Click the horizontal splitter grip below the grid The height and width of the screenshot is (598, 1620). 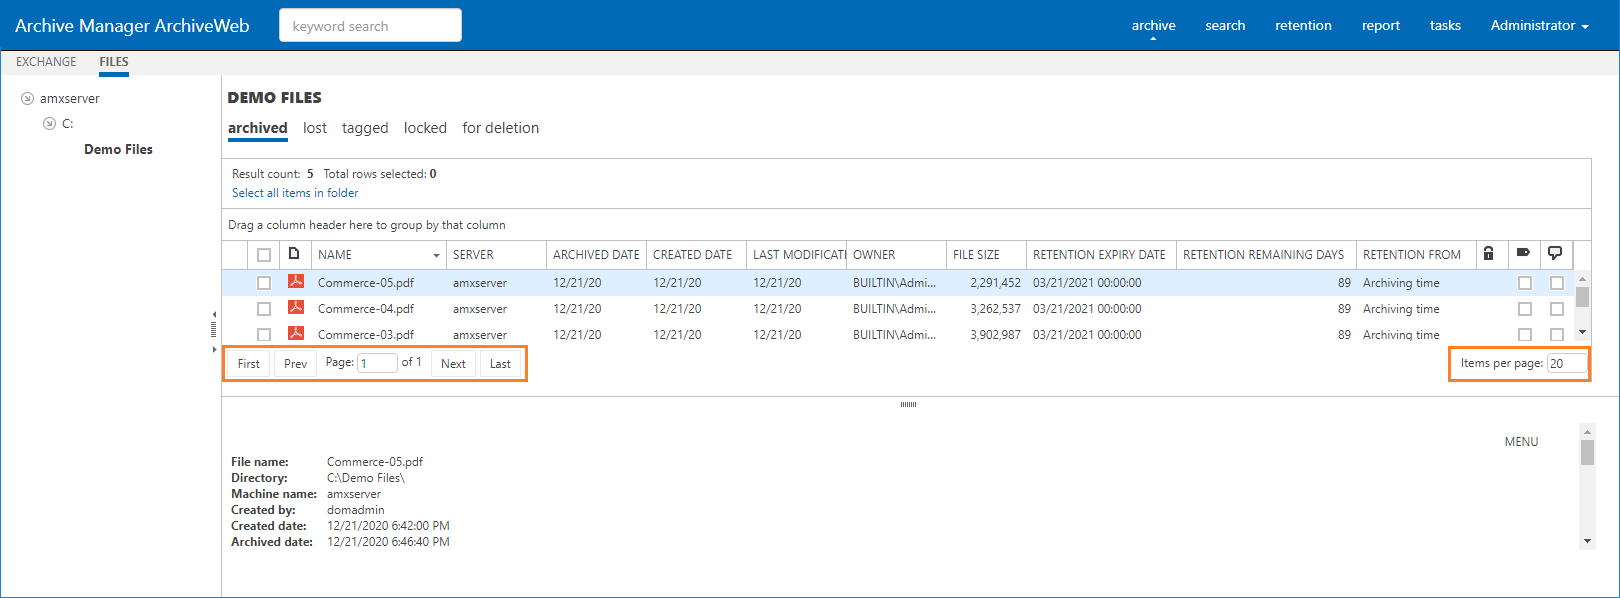[908, 405]
